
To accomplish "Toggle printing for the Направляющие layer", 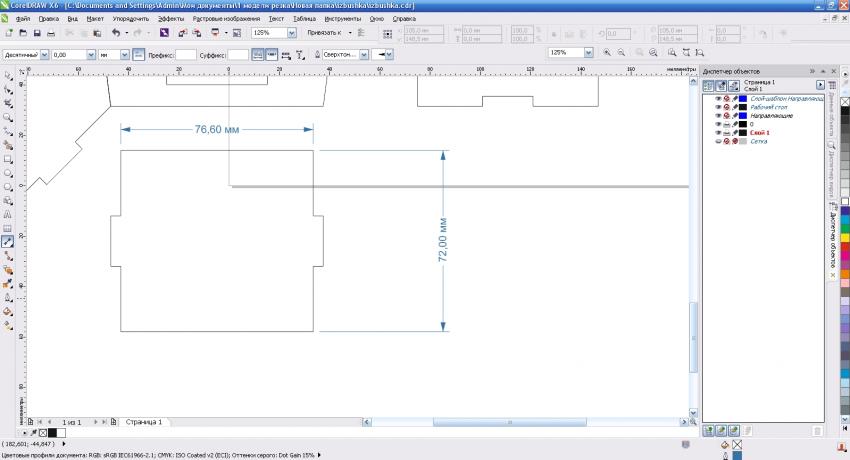I will 726,115.
